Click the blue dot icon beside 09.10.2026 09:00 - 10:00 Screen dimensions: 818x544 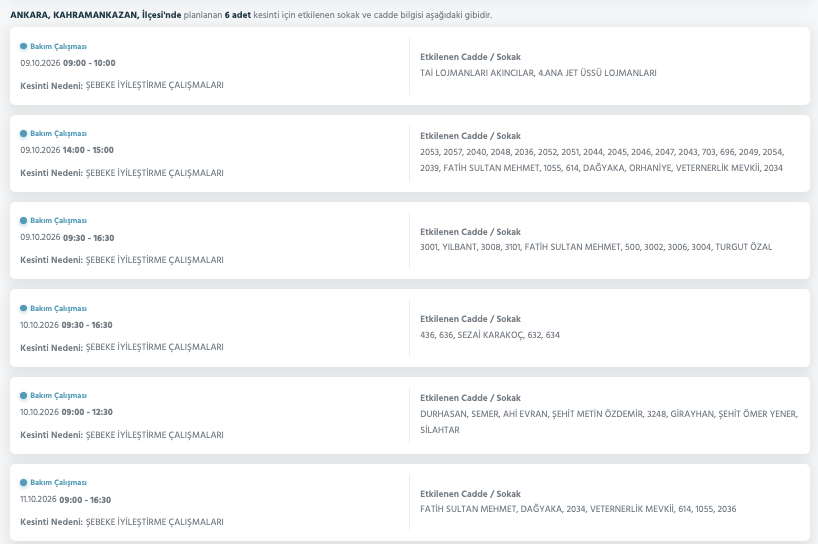click(23, 46)
